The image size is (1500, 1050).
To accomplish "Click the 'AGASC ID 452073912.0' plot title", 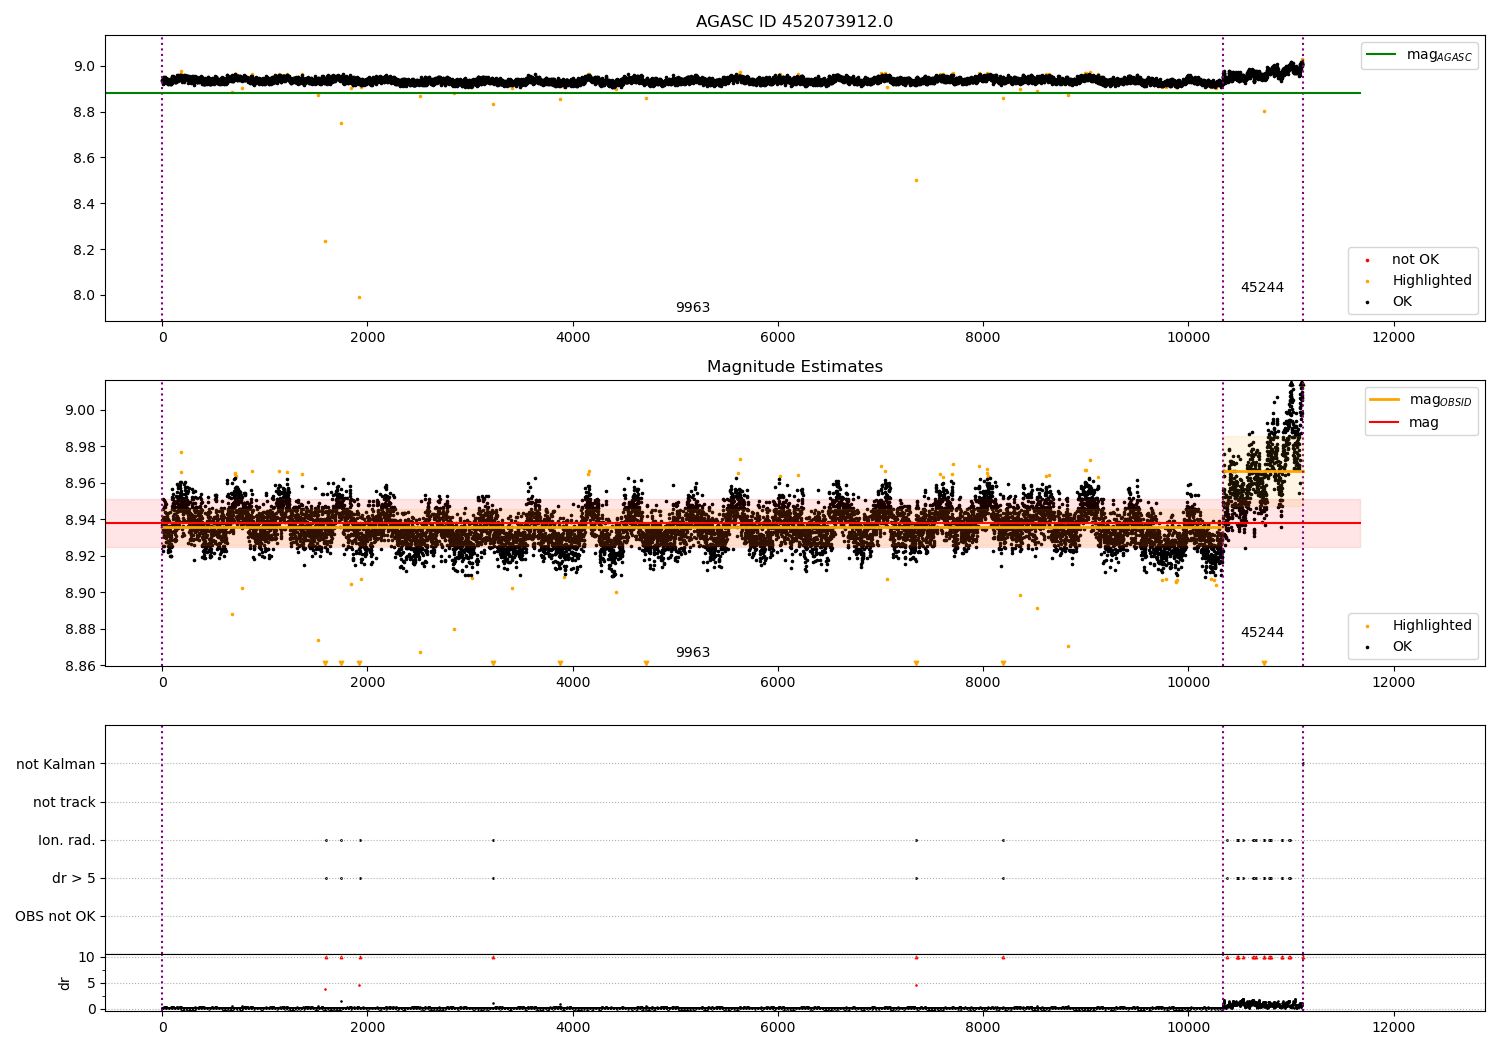I will click(x=794, y=22).
